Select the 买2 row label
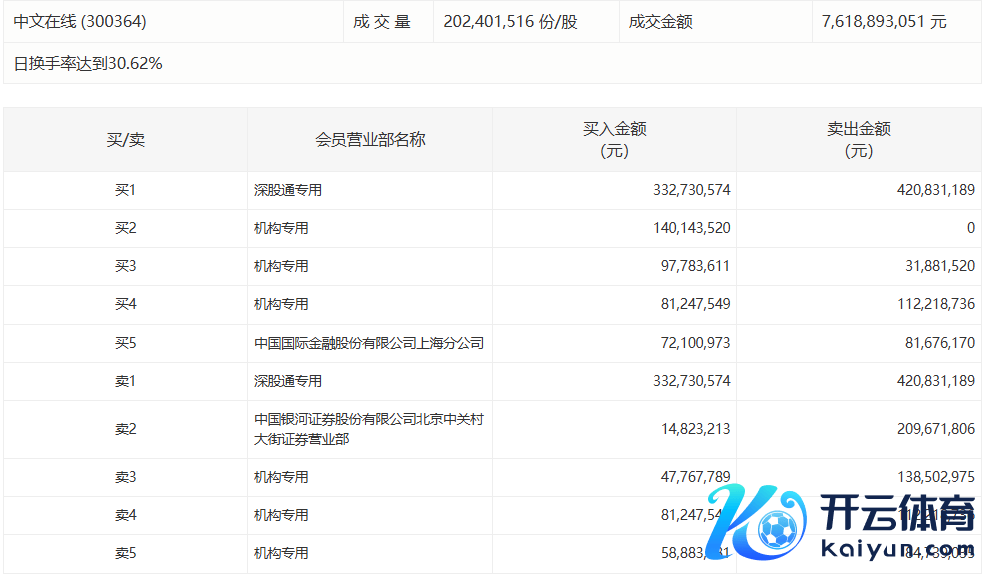This screenshot has width=990, height=582. pyautogui.click(x=125, y=228)
